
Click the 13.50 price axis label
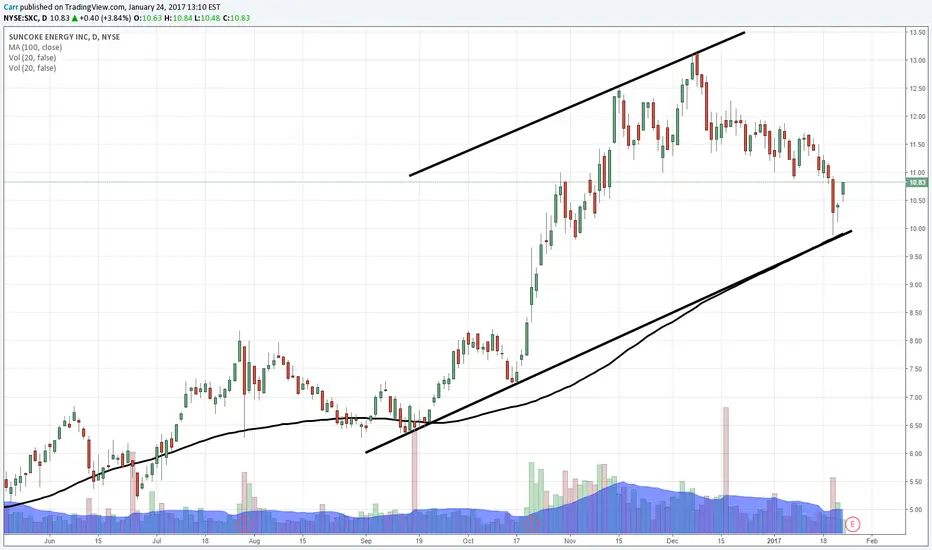point(918,32)
